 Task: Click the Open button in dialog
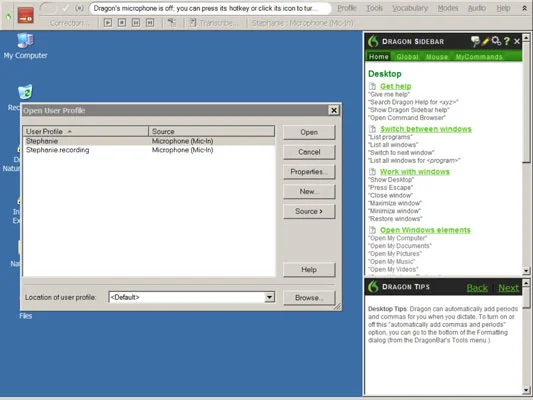click(x=309, y=132)
